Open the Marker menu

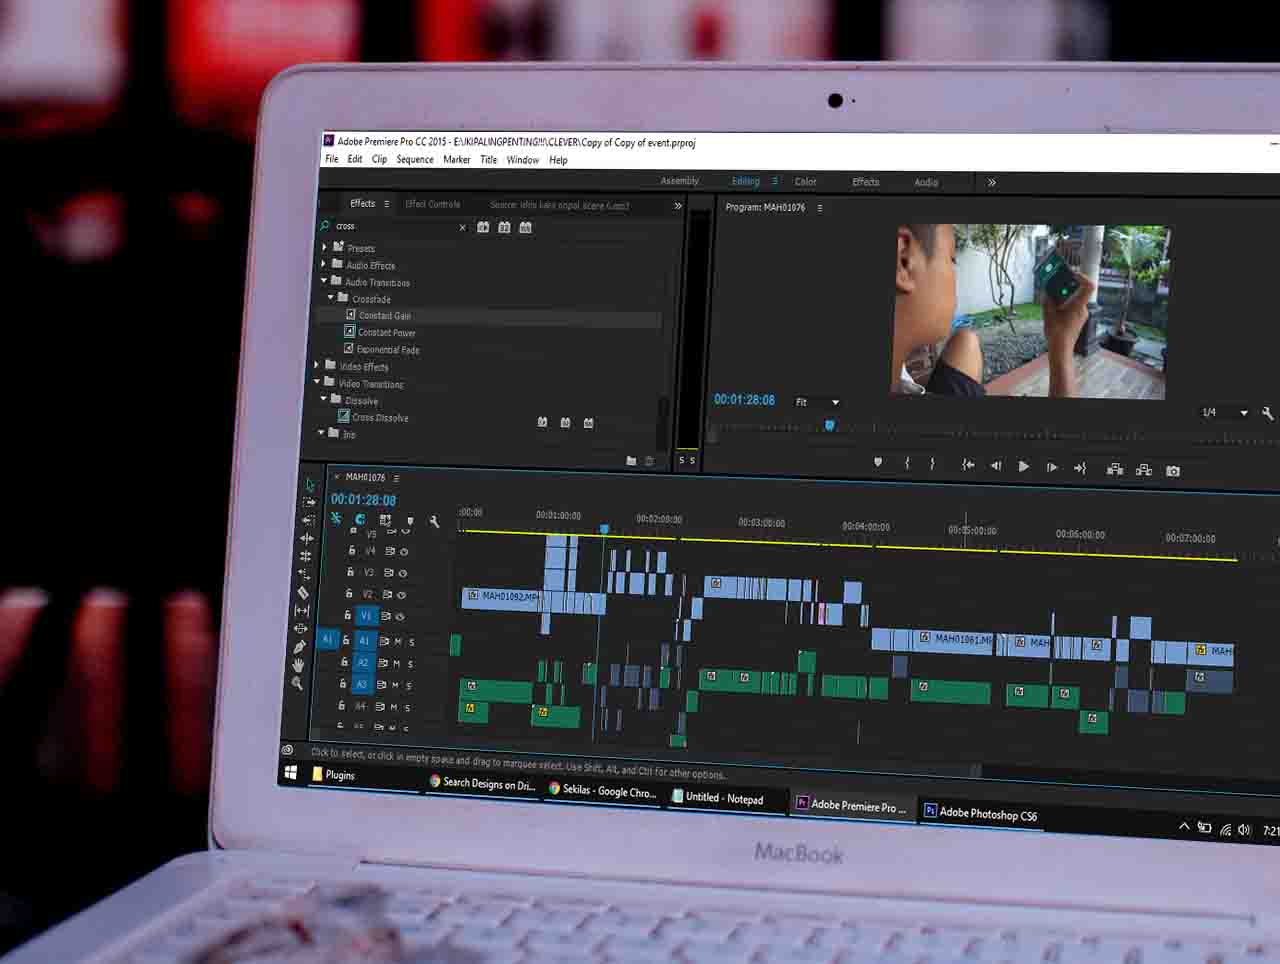coord(457,160)
